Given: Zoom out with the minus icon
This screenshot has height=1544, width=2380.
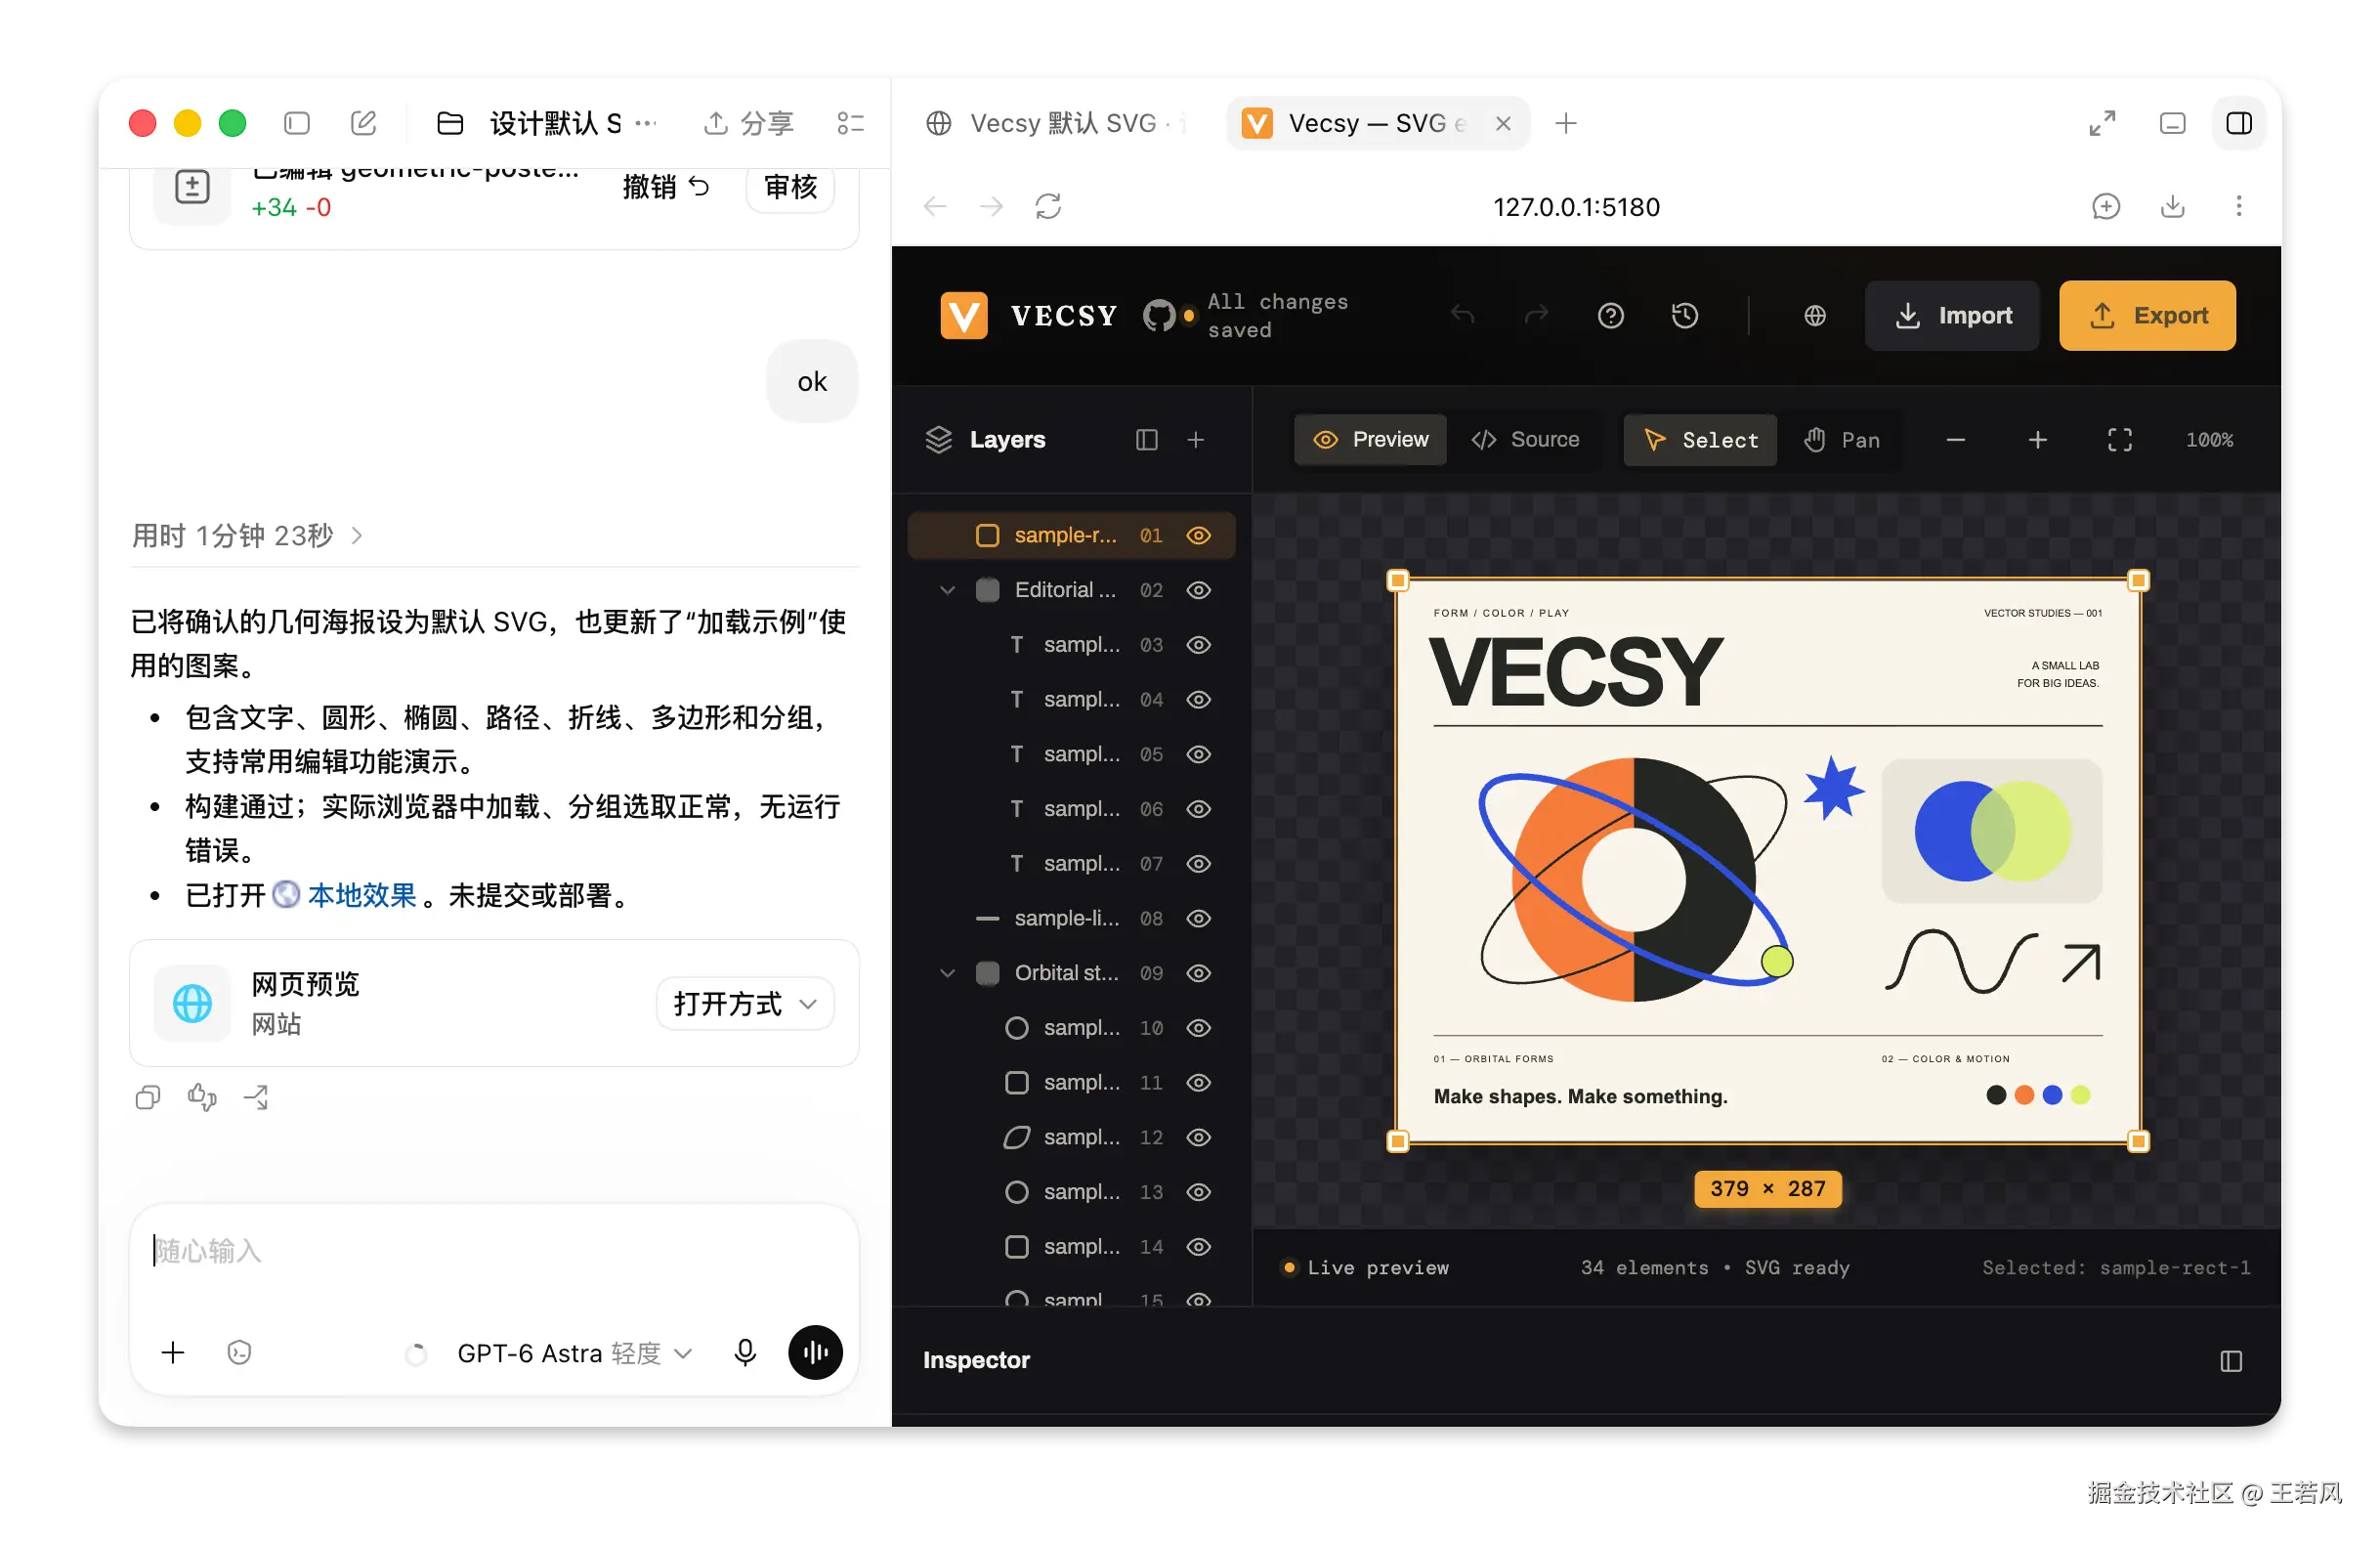Looking at the screenshot, I should pos(1956,440).
